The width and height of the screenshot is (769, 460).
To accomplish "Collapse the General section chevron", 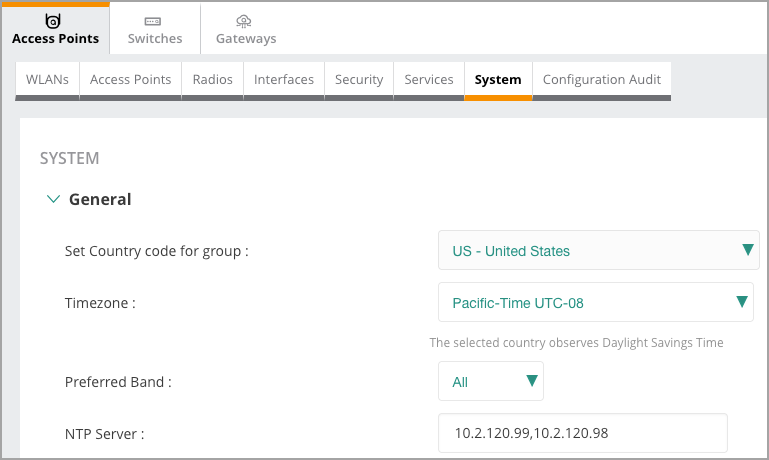I will 53,199.
